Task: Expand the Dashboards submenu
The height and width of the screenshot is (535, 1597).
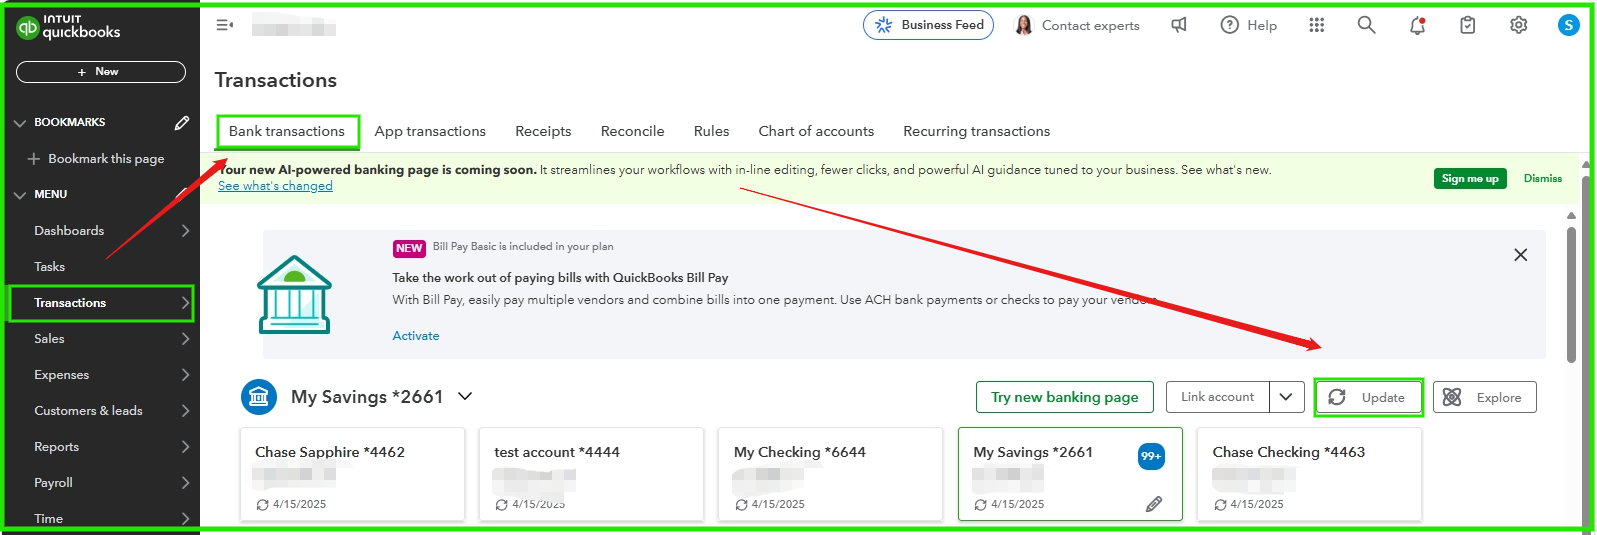Action: click(185, 231)
